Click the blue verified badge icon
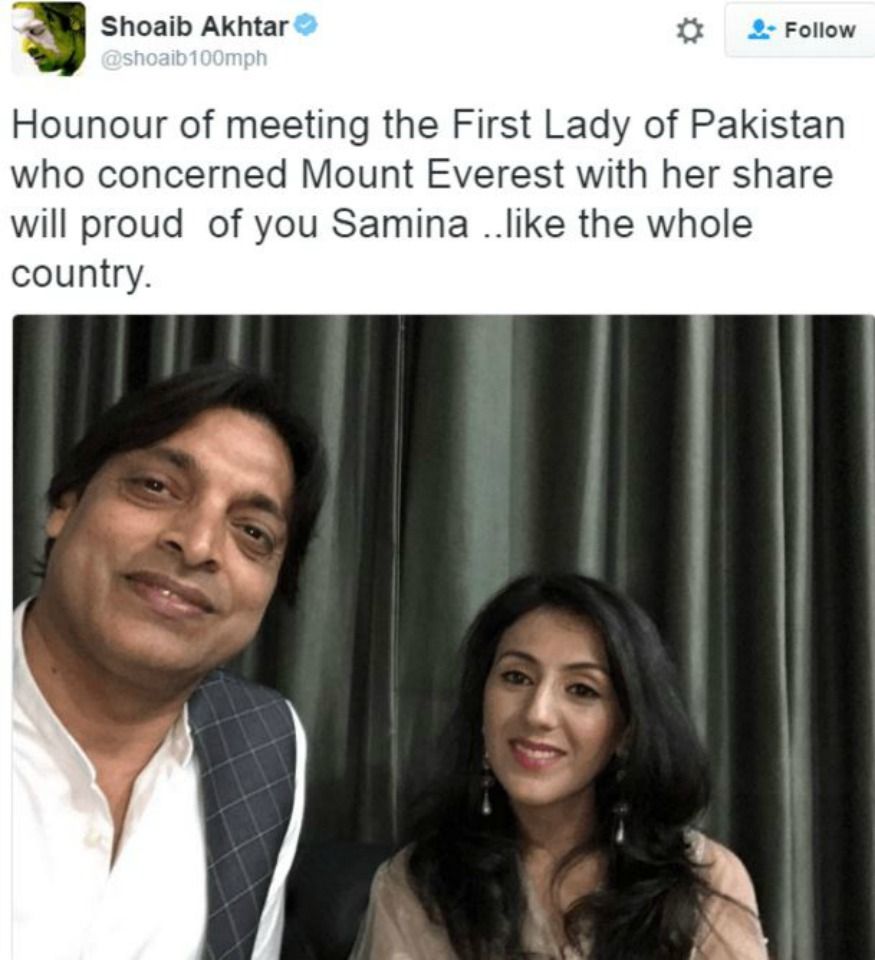 pos(306,26)
